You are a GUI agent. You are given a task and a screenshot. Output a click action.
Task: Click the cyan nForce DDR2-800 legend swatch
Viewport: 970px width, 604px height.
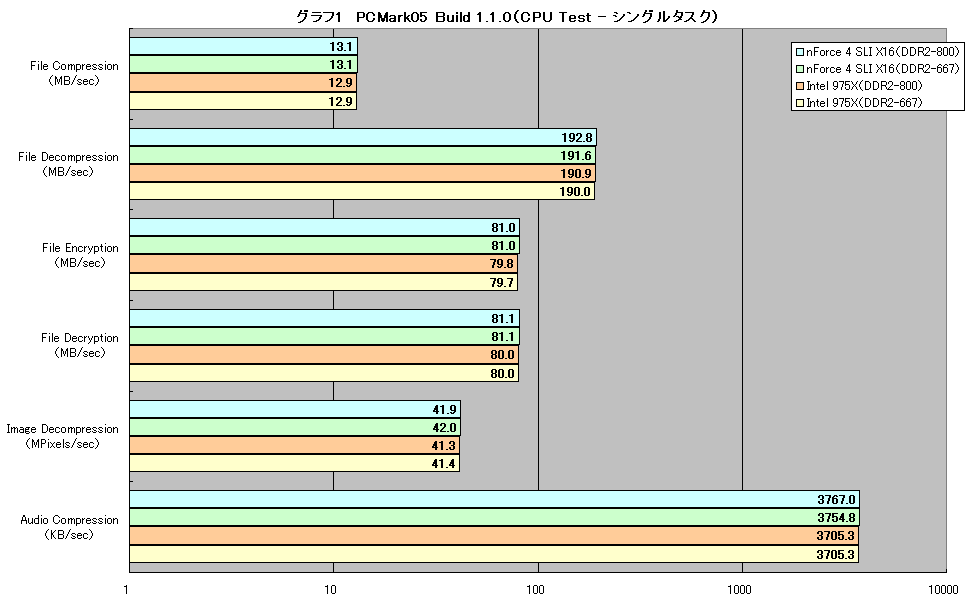(800, 53)
